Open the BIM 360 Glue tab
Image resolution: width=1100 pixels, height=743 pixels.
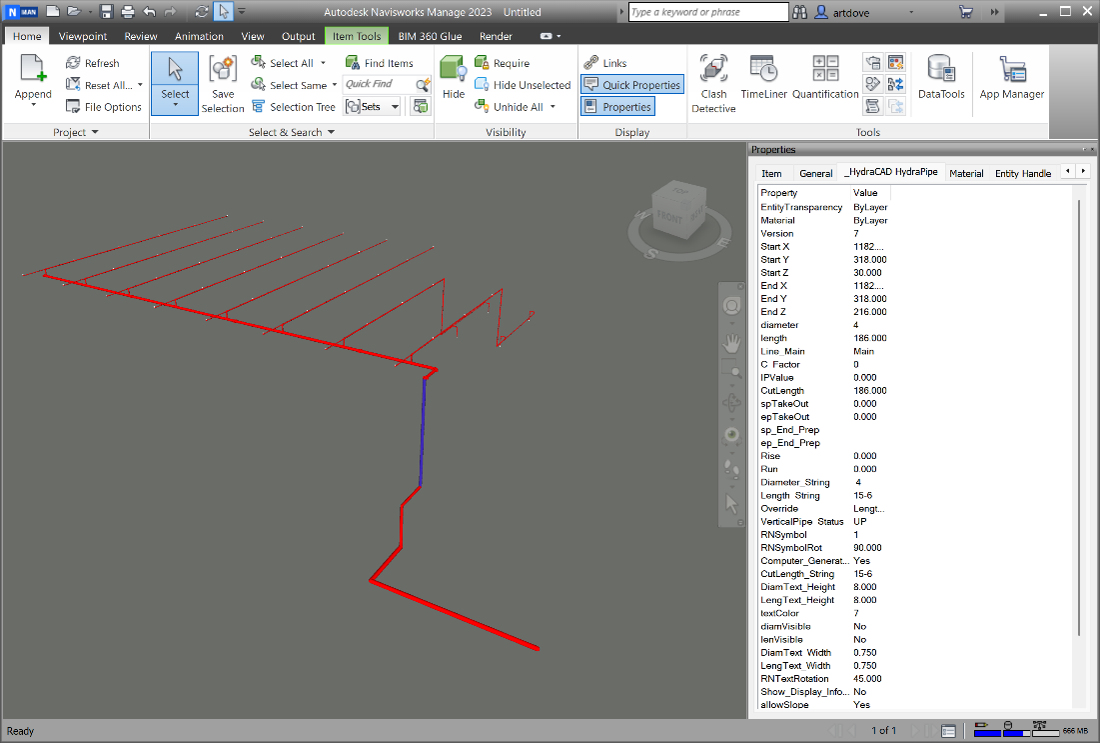(x=430, y=36)
